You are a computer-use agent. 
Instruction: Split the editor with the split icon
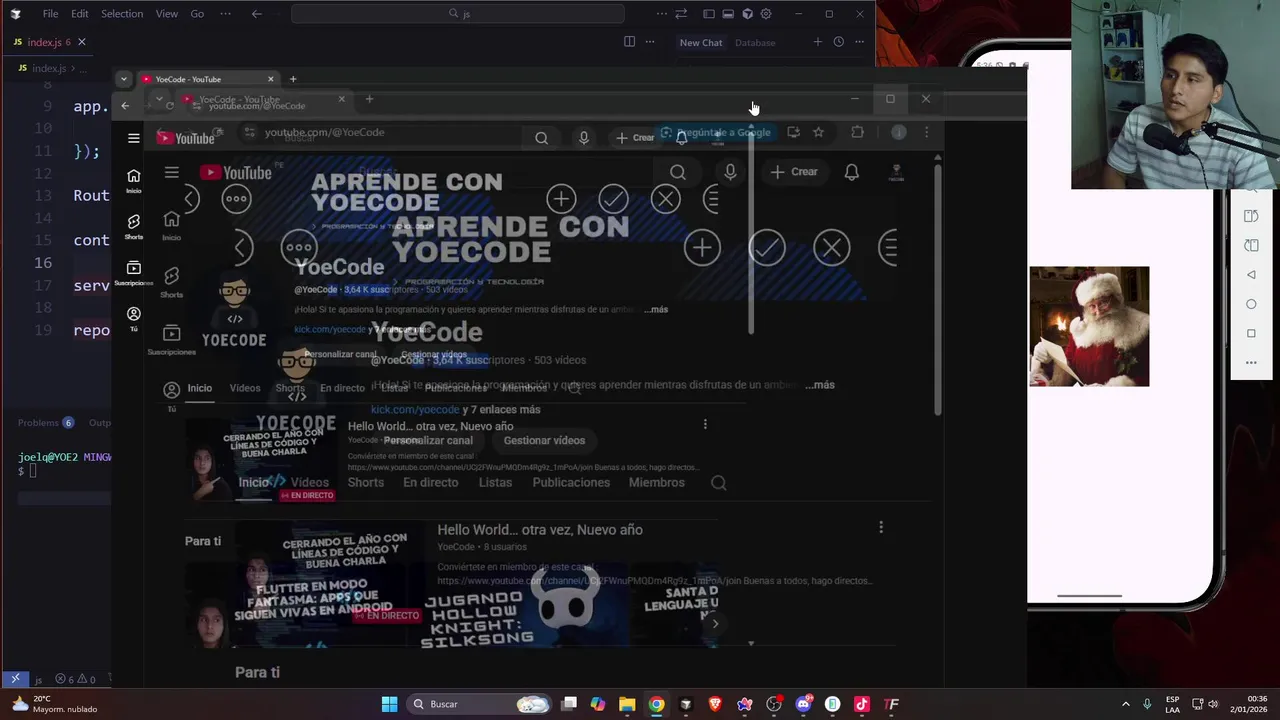coord(629,42)
